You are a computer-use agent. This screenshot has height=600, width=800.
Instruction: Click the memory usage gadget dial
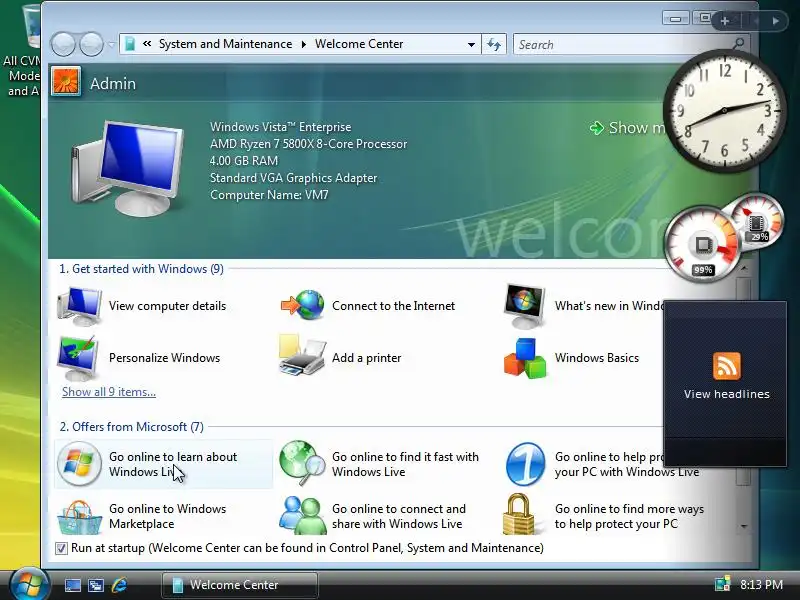point(757,221)
